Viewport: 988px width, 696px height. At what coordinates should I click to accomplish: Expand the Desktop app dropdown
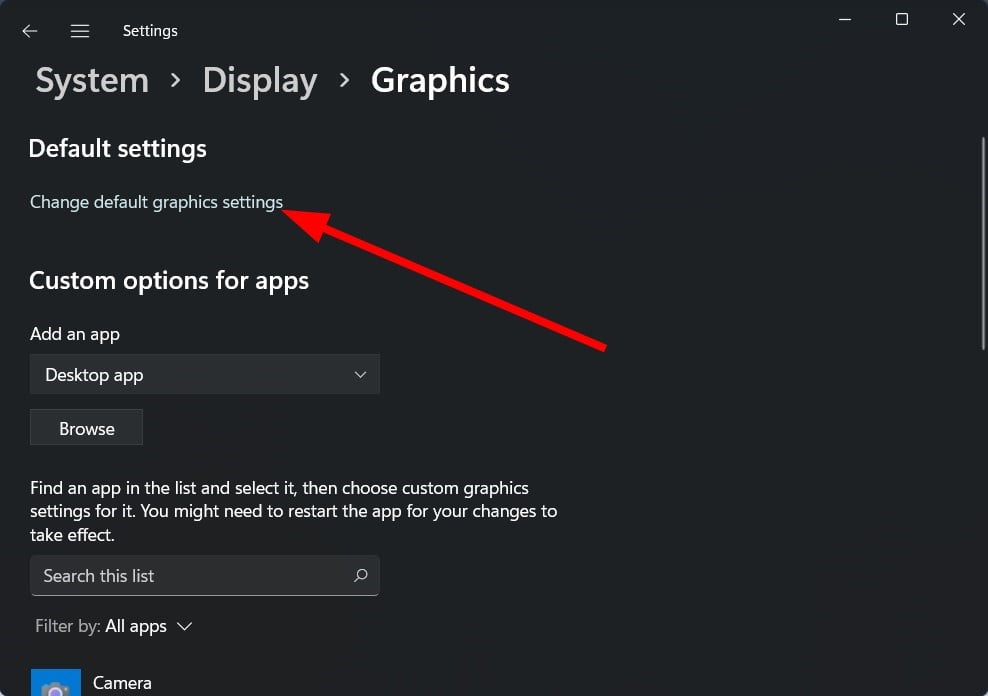(x=205, y=374)
